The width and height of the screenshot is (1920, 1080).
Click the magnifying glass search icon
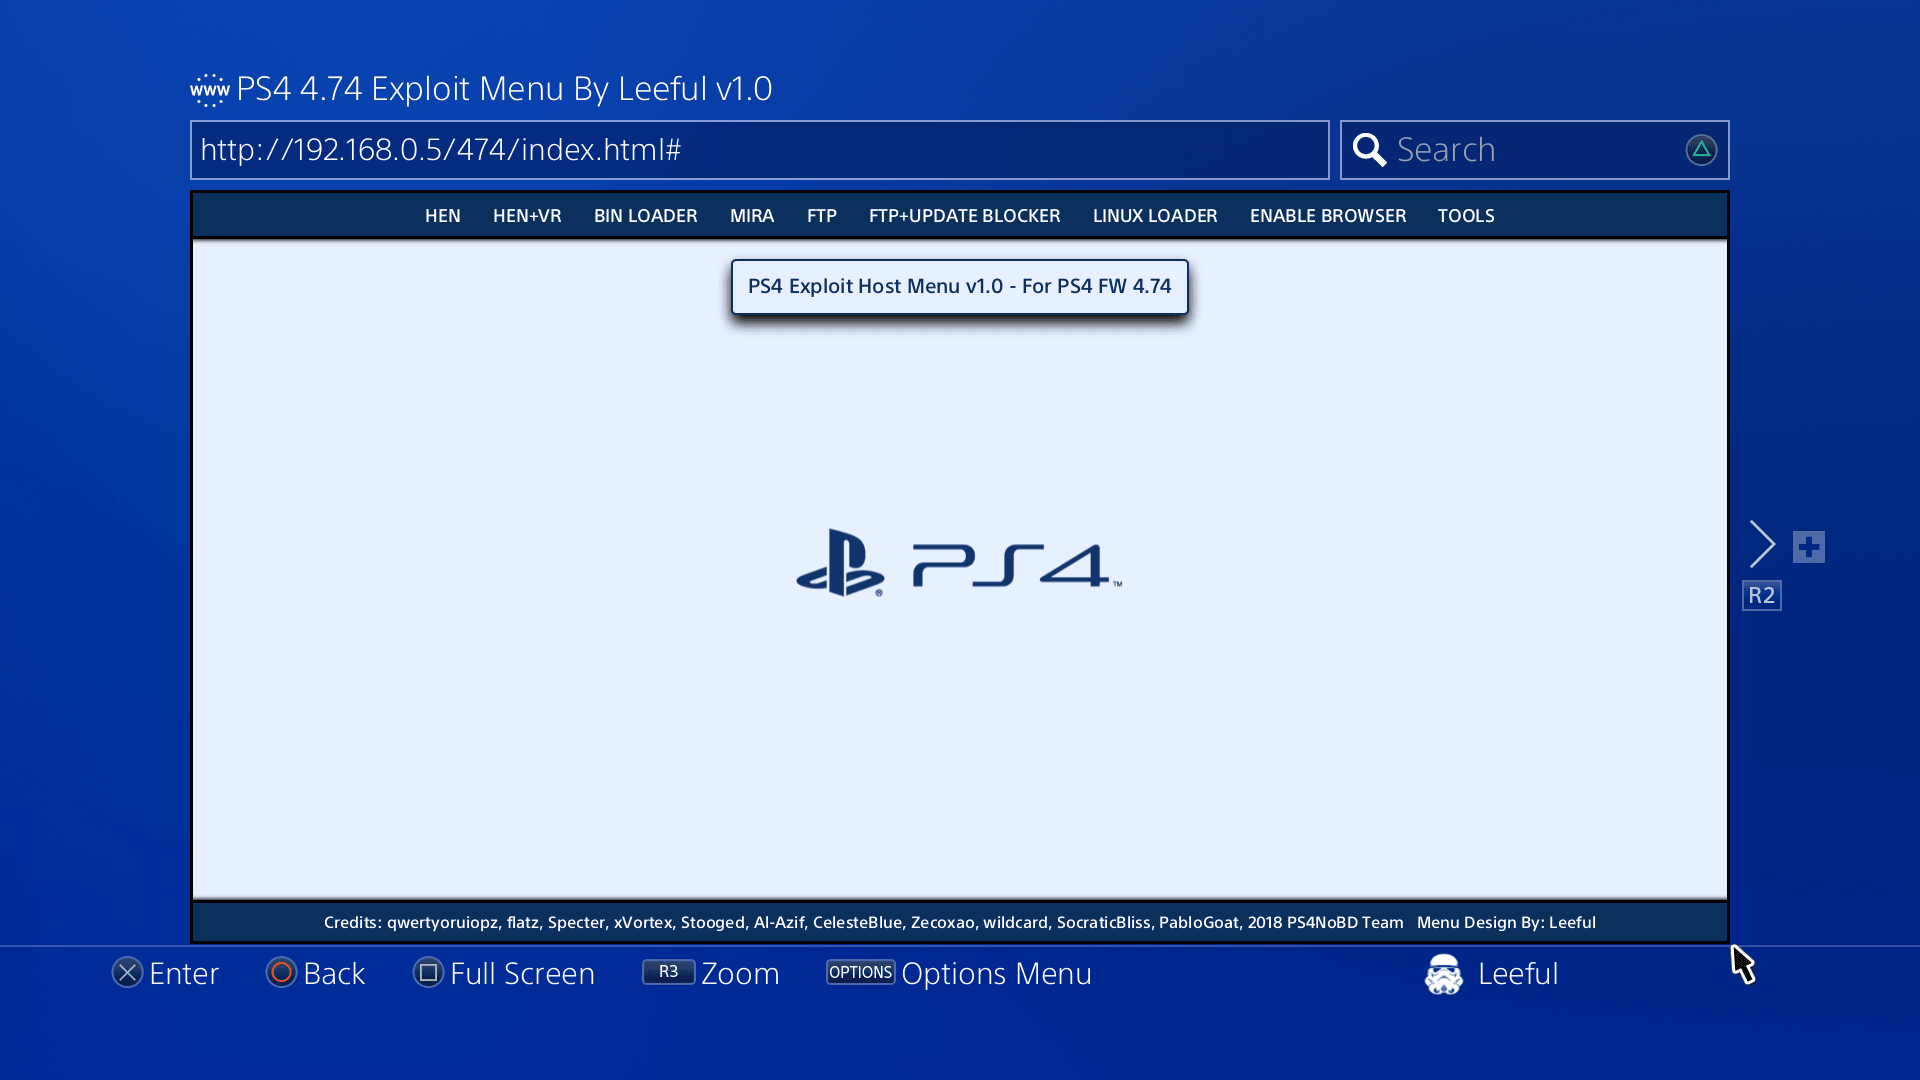(x=1369, y=150)
